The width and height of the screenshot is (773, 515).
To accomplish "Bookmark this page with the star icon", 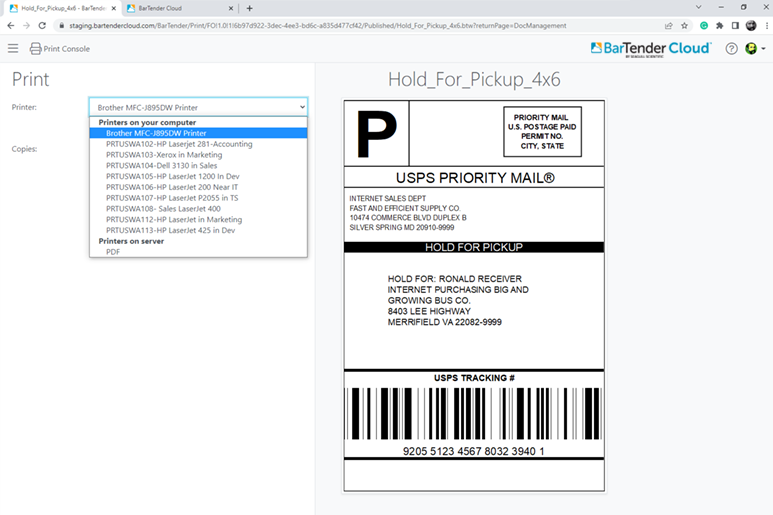I will [685, 25].
